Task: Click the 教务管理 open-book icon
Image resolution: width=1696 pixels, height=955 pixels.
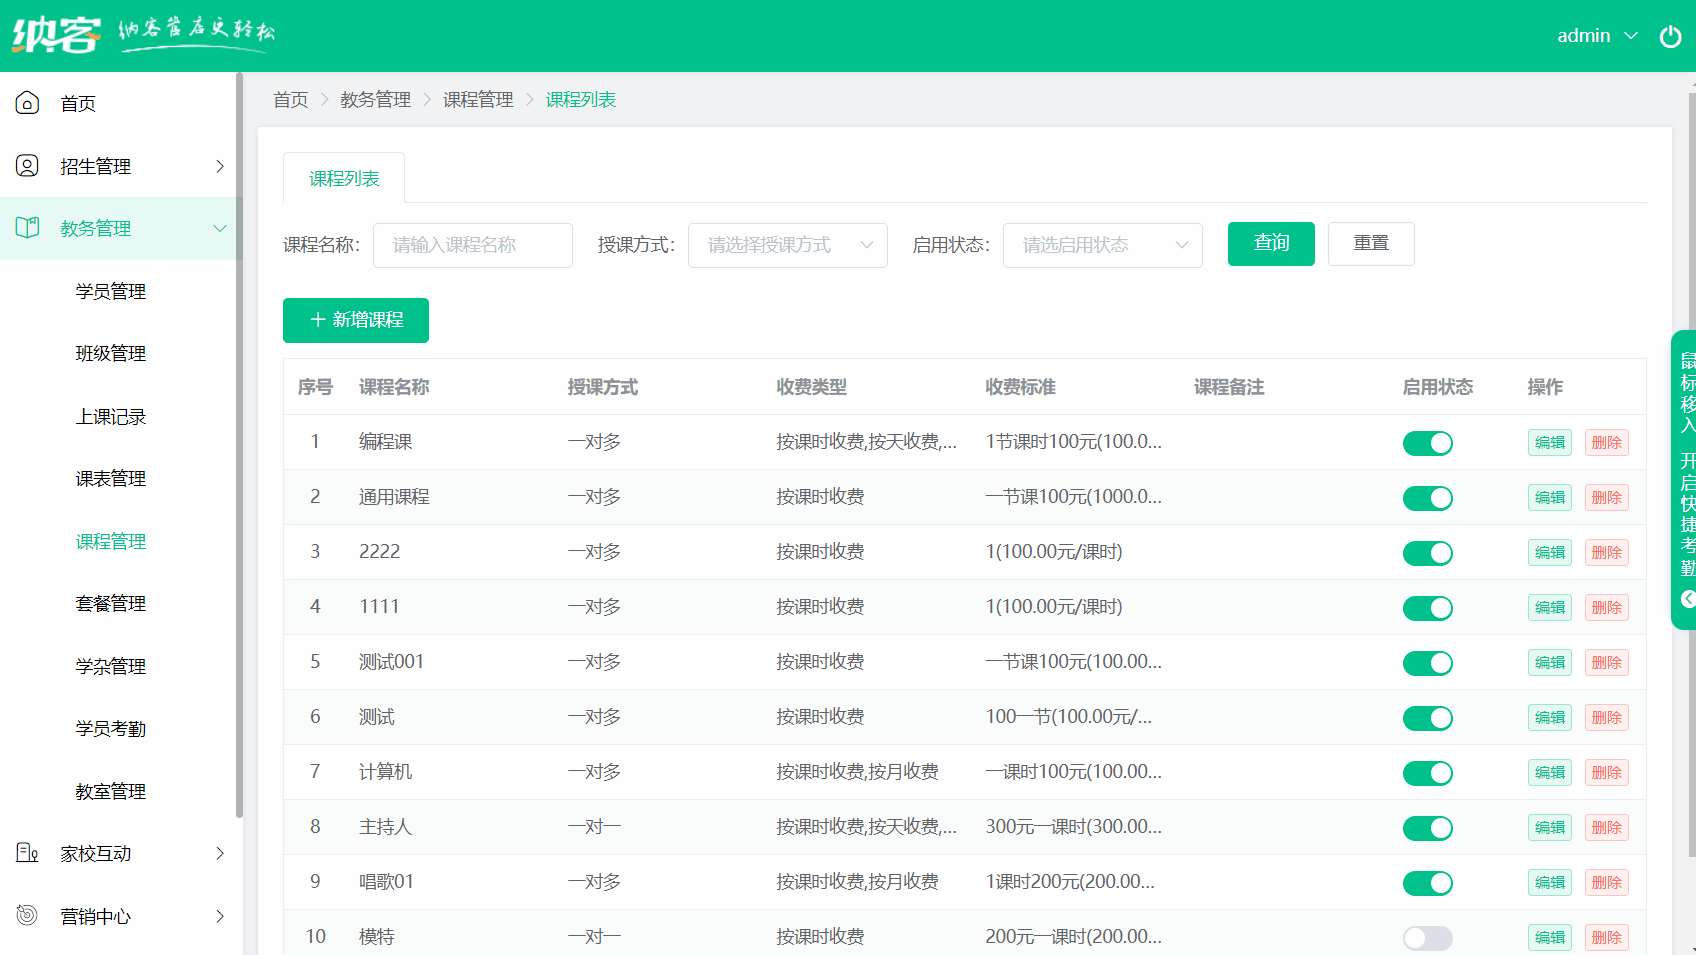Action: click(27, 228)
